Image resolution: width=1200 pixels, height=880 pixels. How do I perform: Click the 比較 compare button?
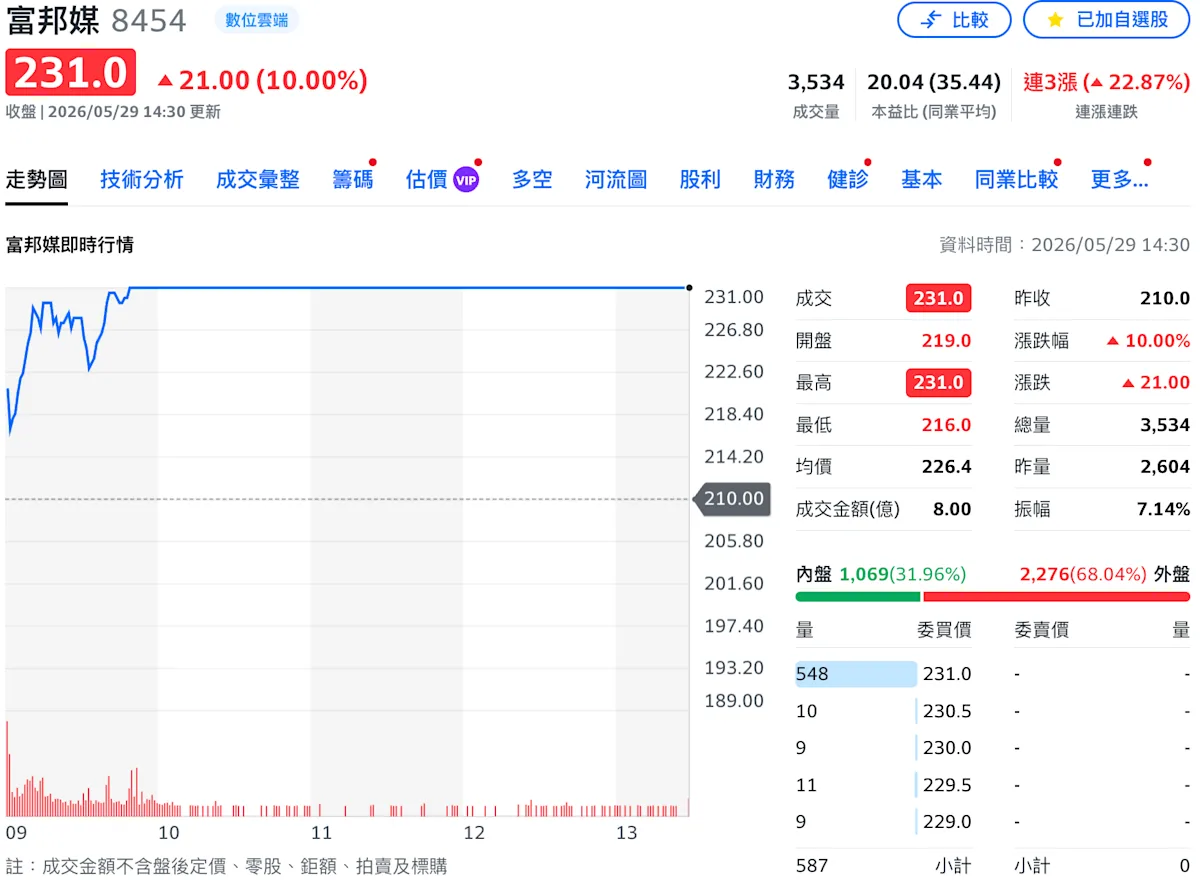[954, 20]
